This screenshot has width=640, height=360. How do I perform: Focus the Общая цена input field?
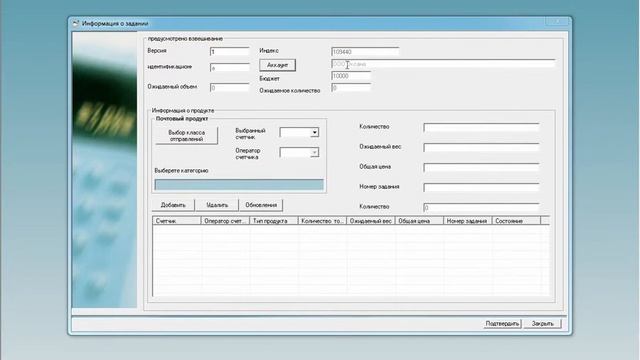481,167
